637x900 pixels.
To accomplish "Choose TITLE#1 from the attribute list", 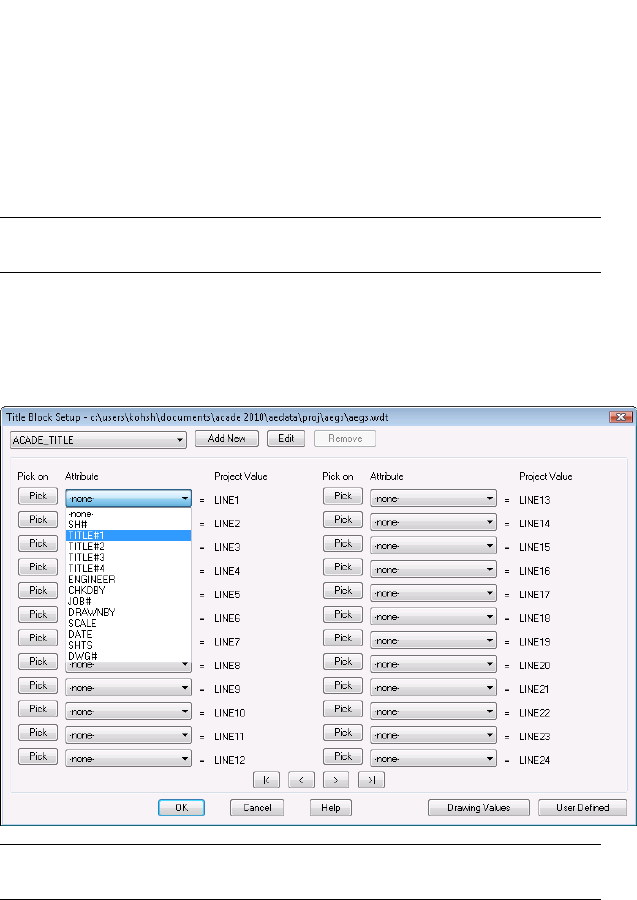I will click(x=129, y=536).
